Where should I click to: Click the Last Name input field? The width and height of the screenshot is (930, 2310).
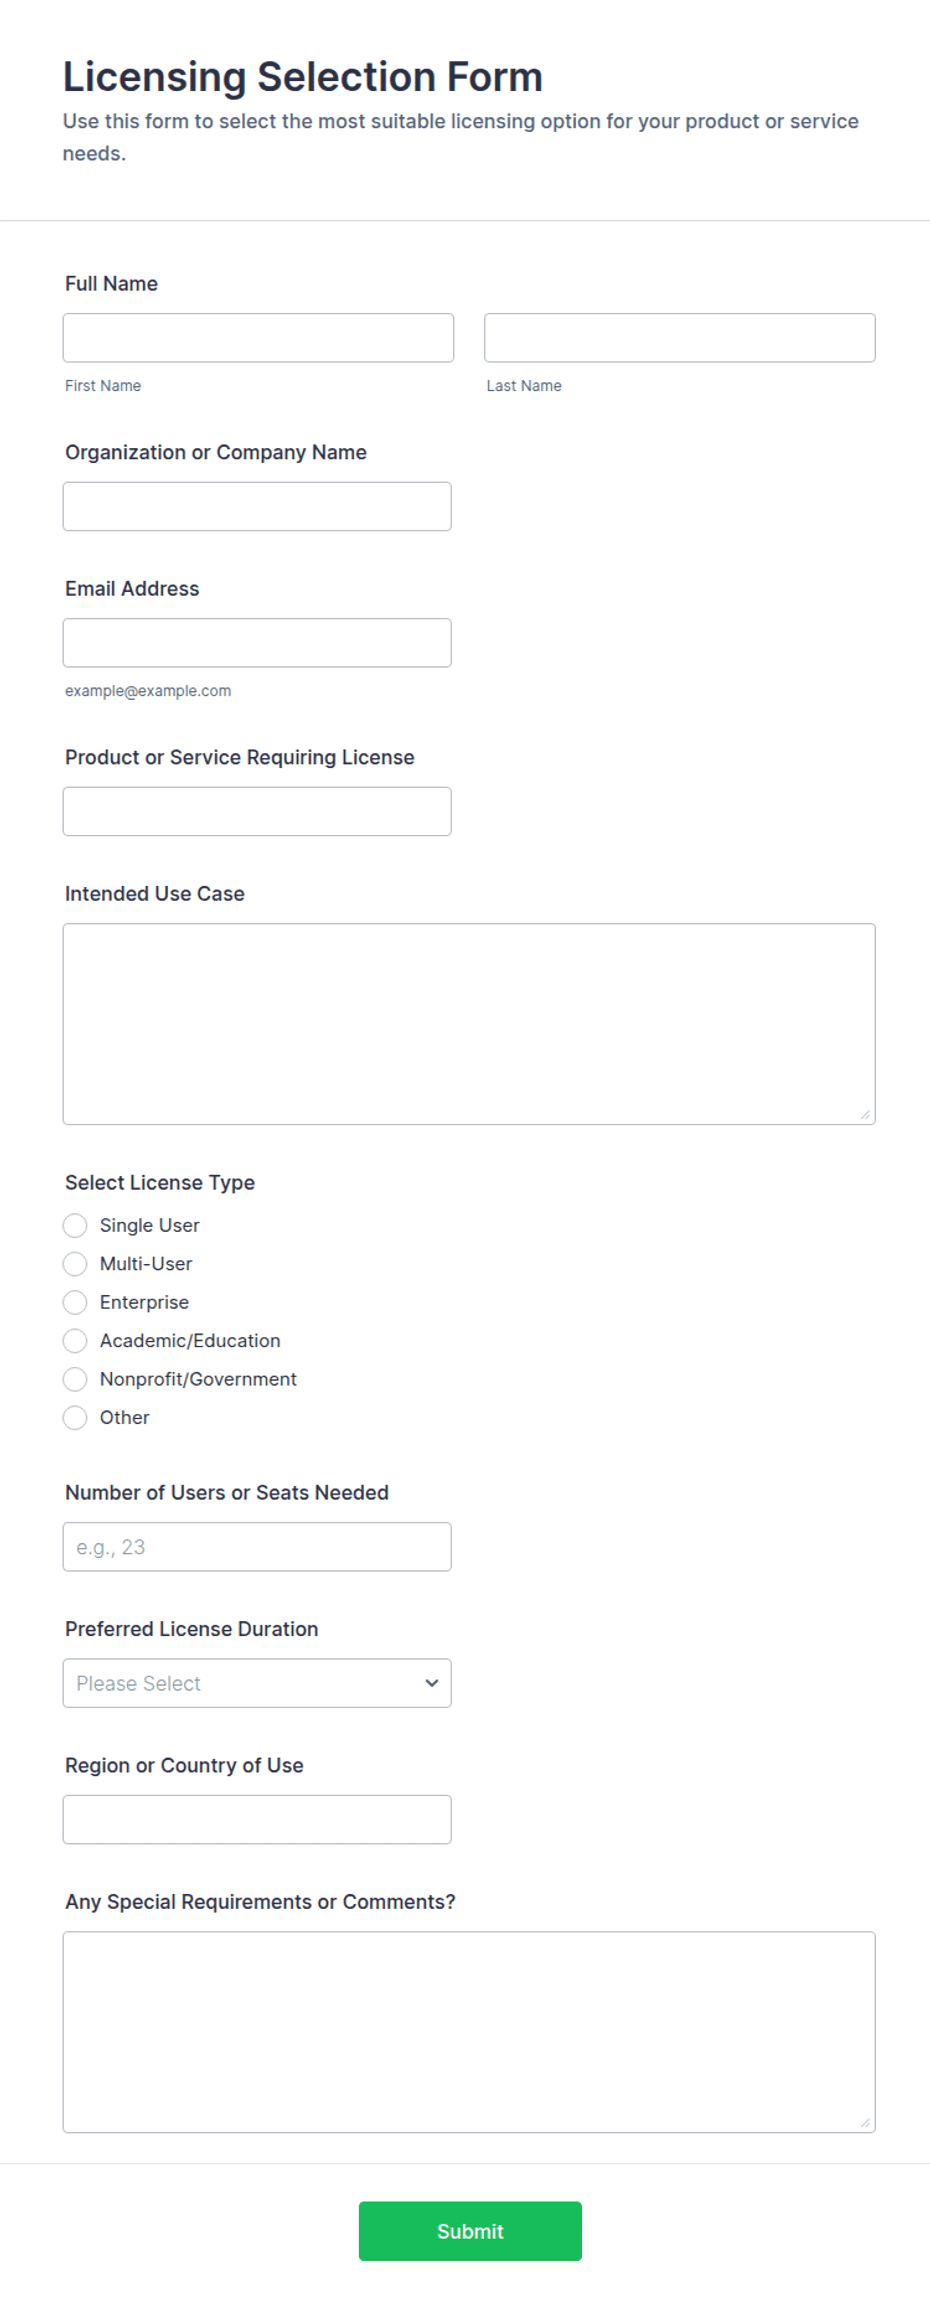pos(680,338)
